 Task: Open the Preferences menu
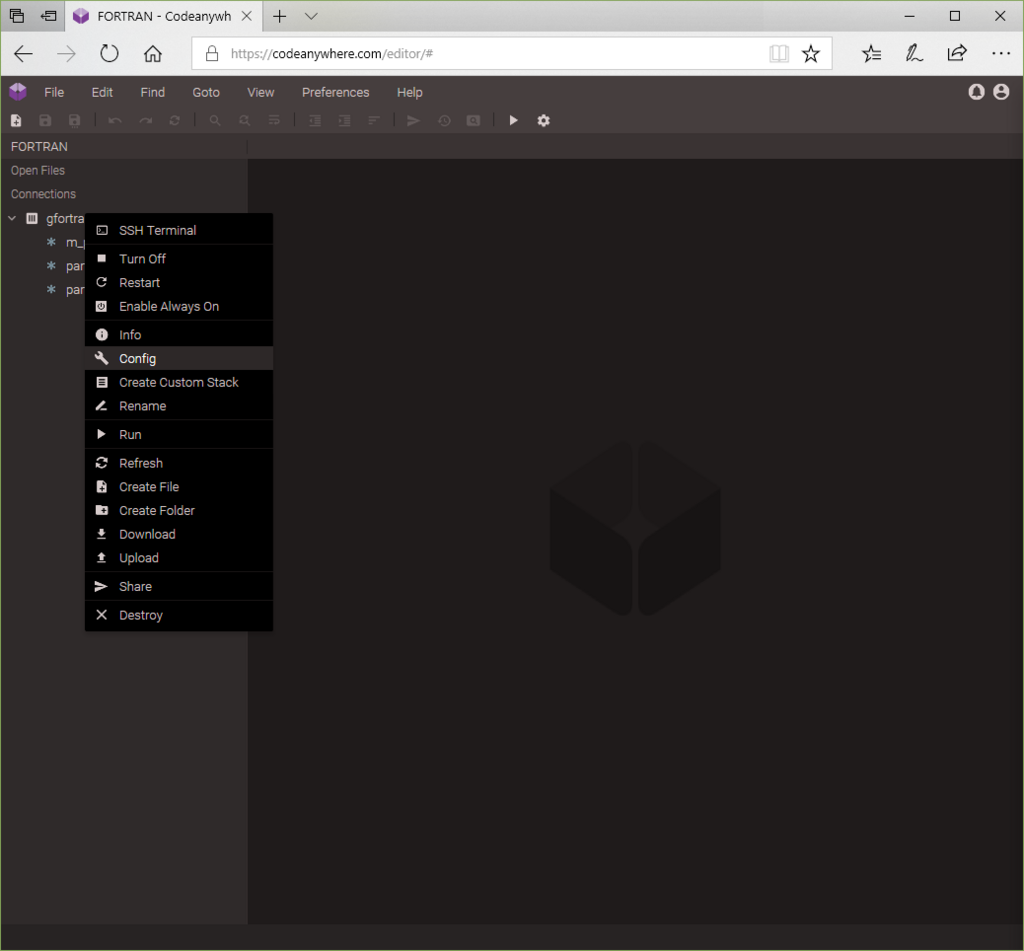coord(335,92)
